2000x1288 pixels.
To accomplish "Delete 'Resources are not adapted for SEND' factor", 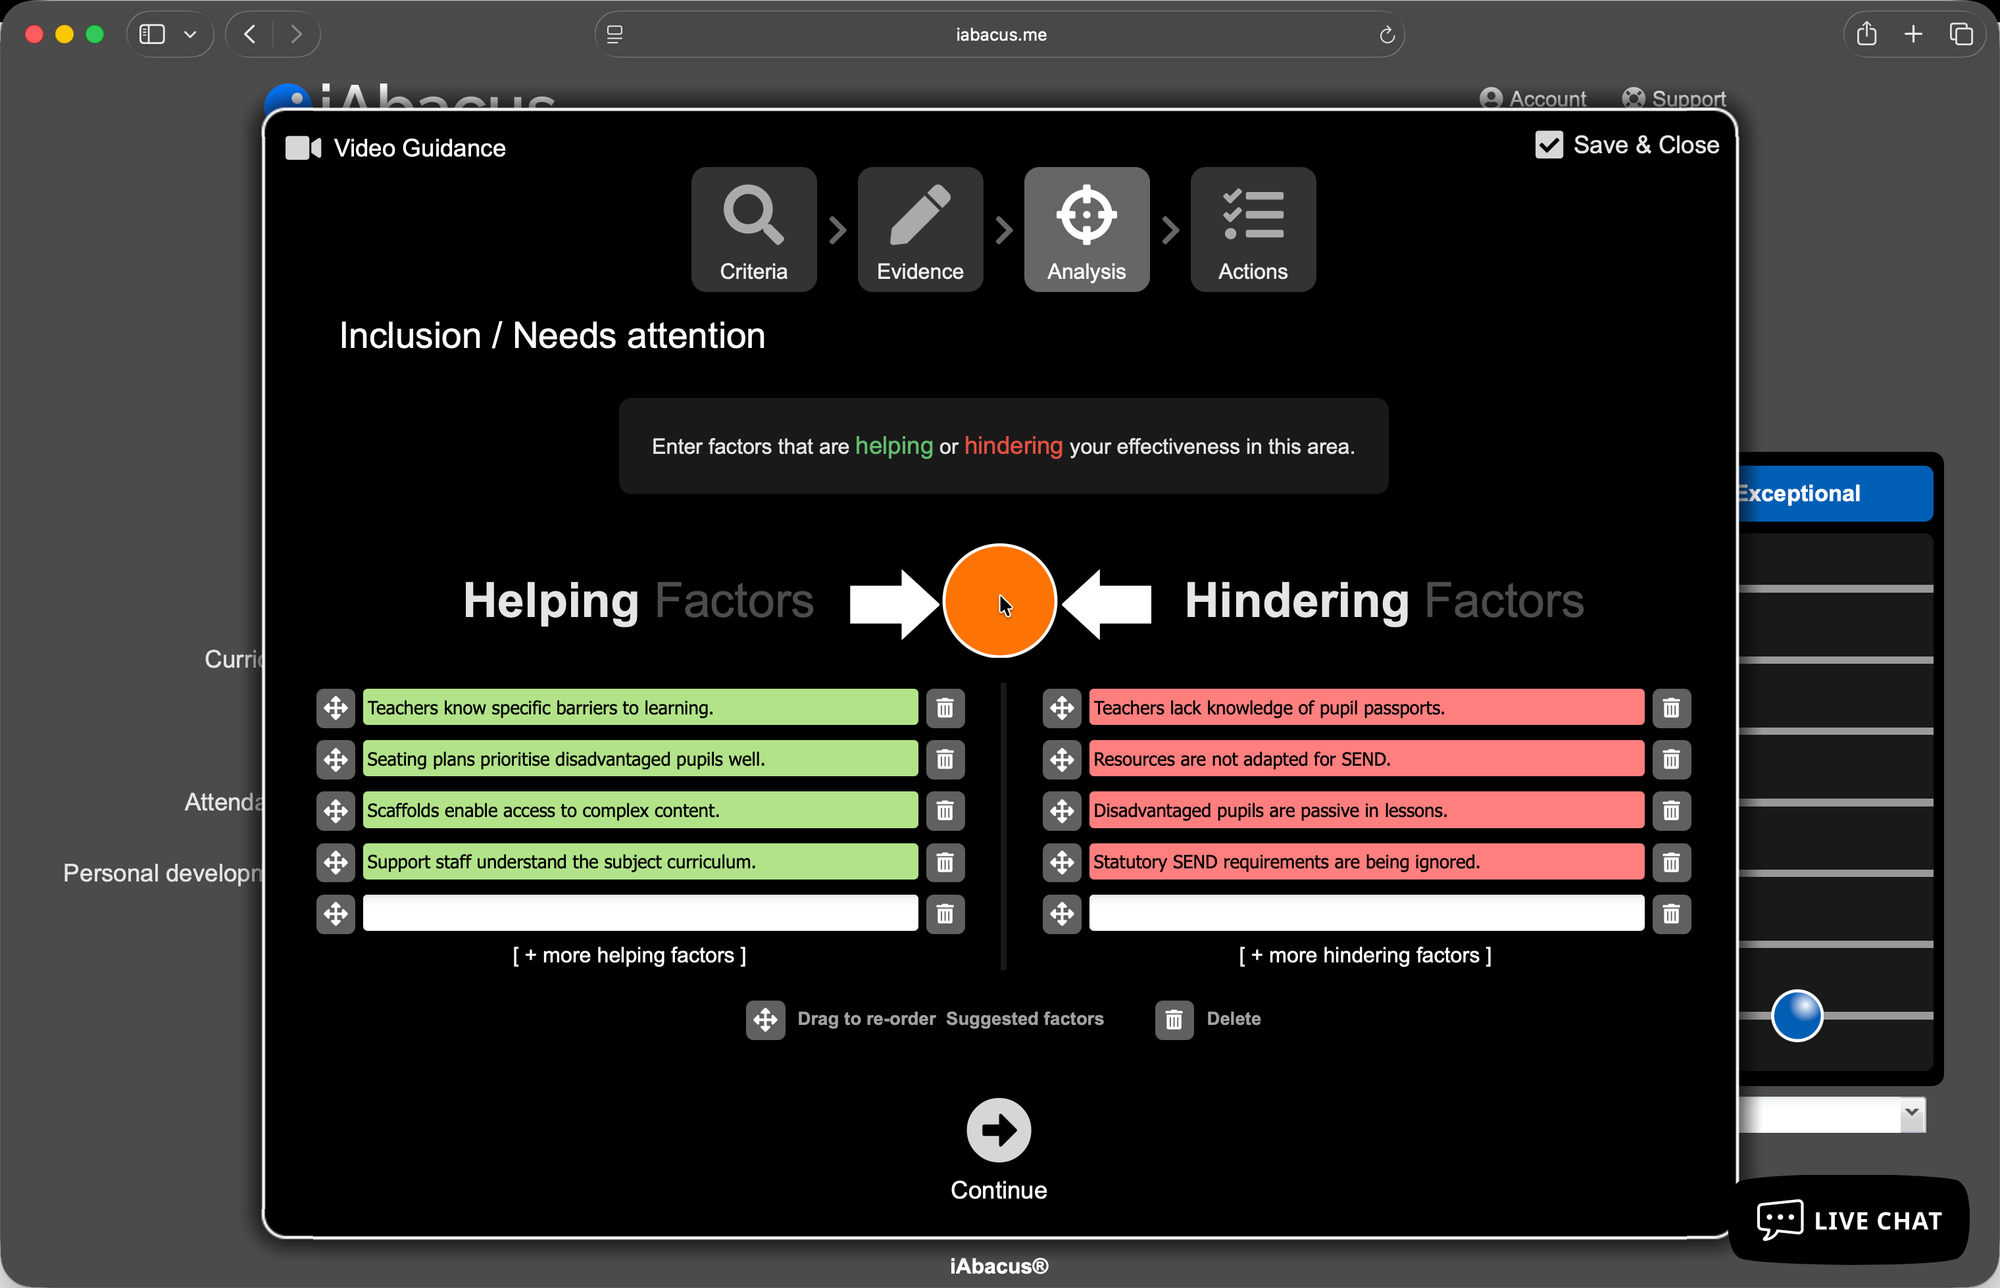I will pyautogui.click(x=1670, y=759).
